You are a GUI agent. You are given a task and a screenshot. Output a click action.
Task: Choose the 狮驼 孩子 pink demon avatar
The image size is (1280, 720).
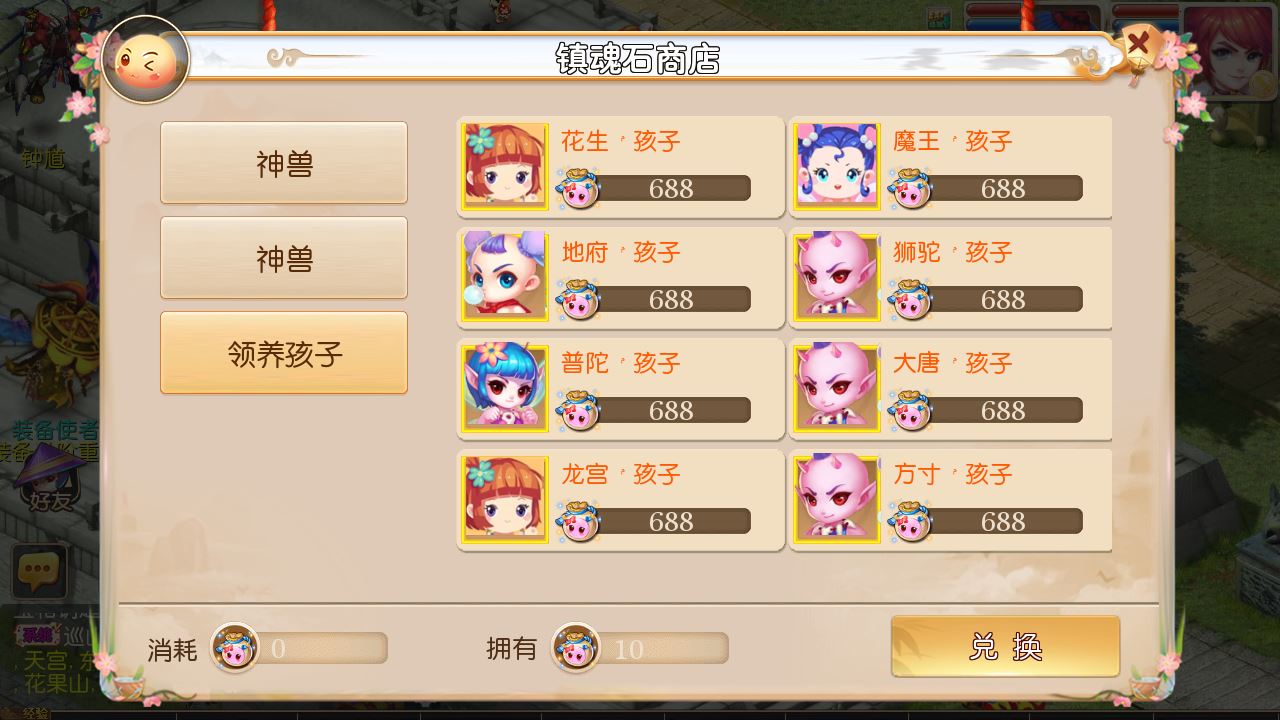click(837, 277)
